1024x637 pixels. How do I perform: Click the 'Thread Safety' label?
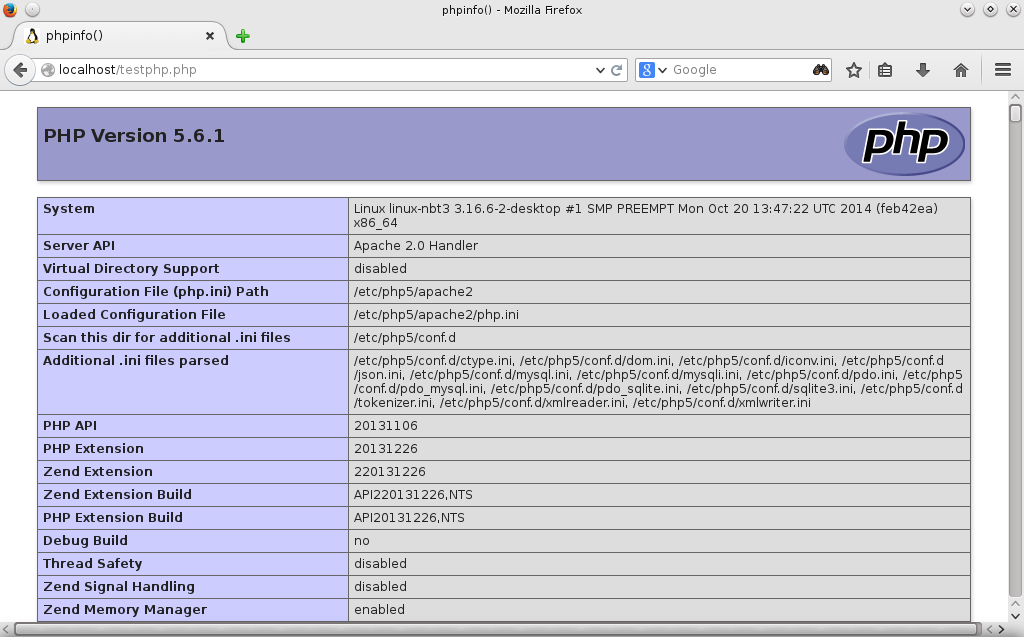(92, 564)
